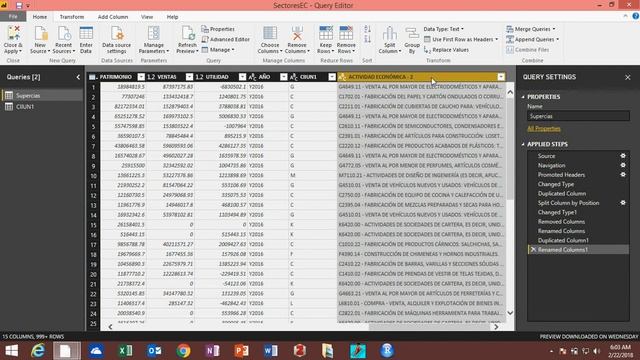Open the Data Type: Text dropdown
640x360 pixels.
444,29
